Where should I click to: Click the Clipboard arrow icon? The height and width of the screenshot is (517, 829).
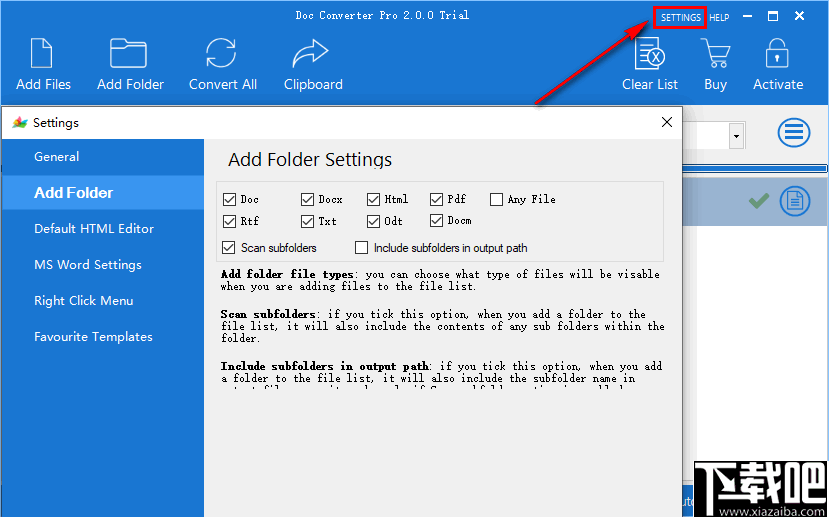pyautogui.click(x=310, y=53)
